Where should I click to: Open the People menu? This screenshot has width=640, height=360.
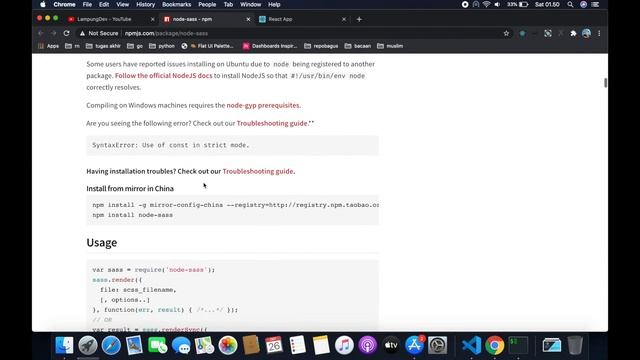click(x=207, y=4)
